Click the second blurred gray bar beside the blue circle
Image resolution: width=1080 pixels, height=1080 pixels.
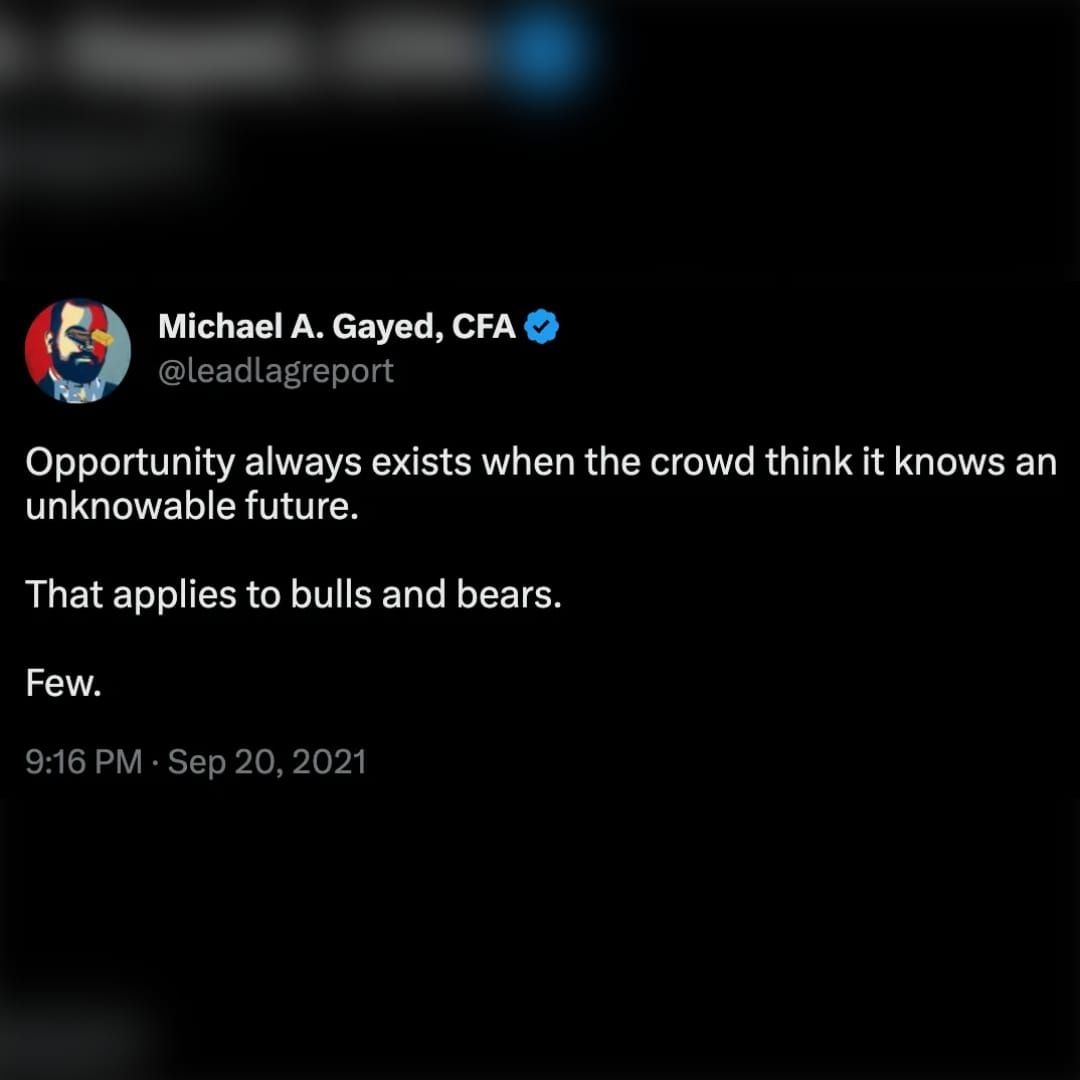point(406,50)
